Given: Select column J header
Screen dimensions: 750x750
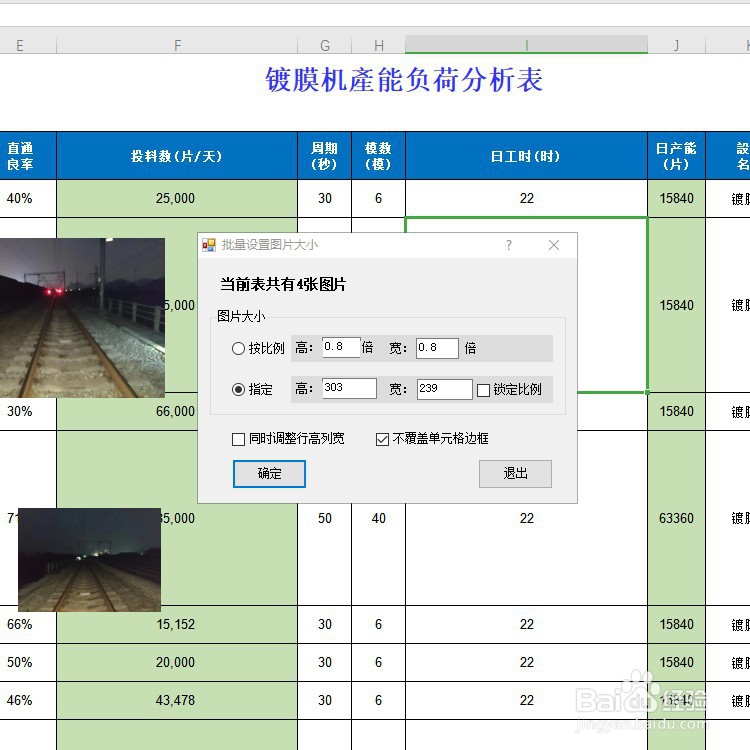Looking at the screenshot, I should click(676, 45).
